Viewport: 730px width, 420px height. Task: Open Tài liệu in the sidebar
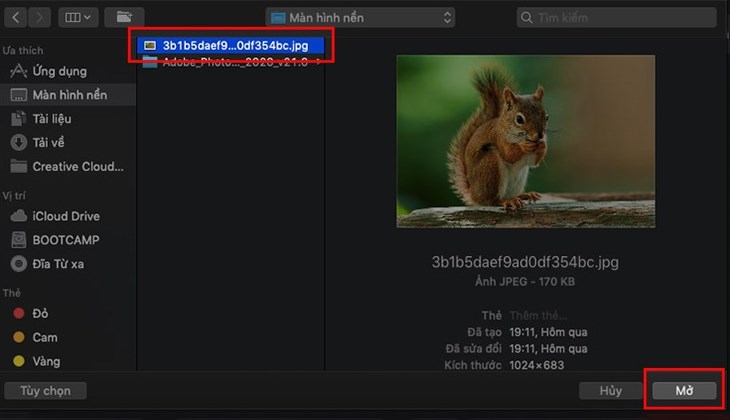[x=52, y=119]
